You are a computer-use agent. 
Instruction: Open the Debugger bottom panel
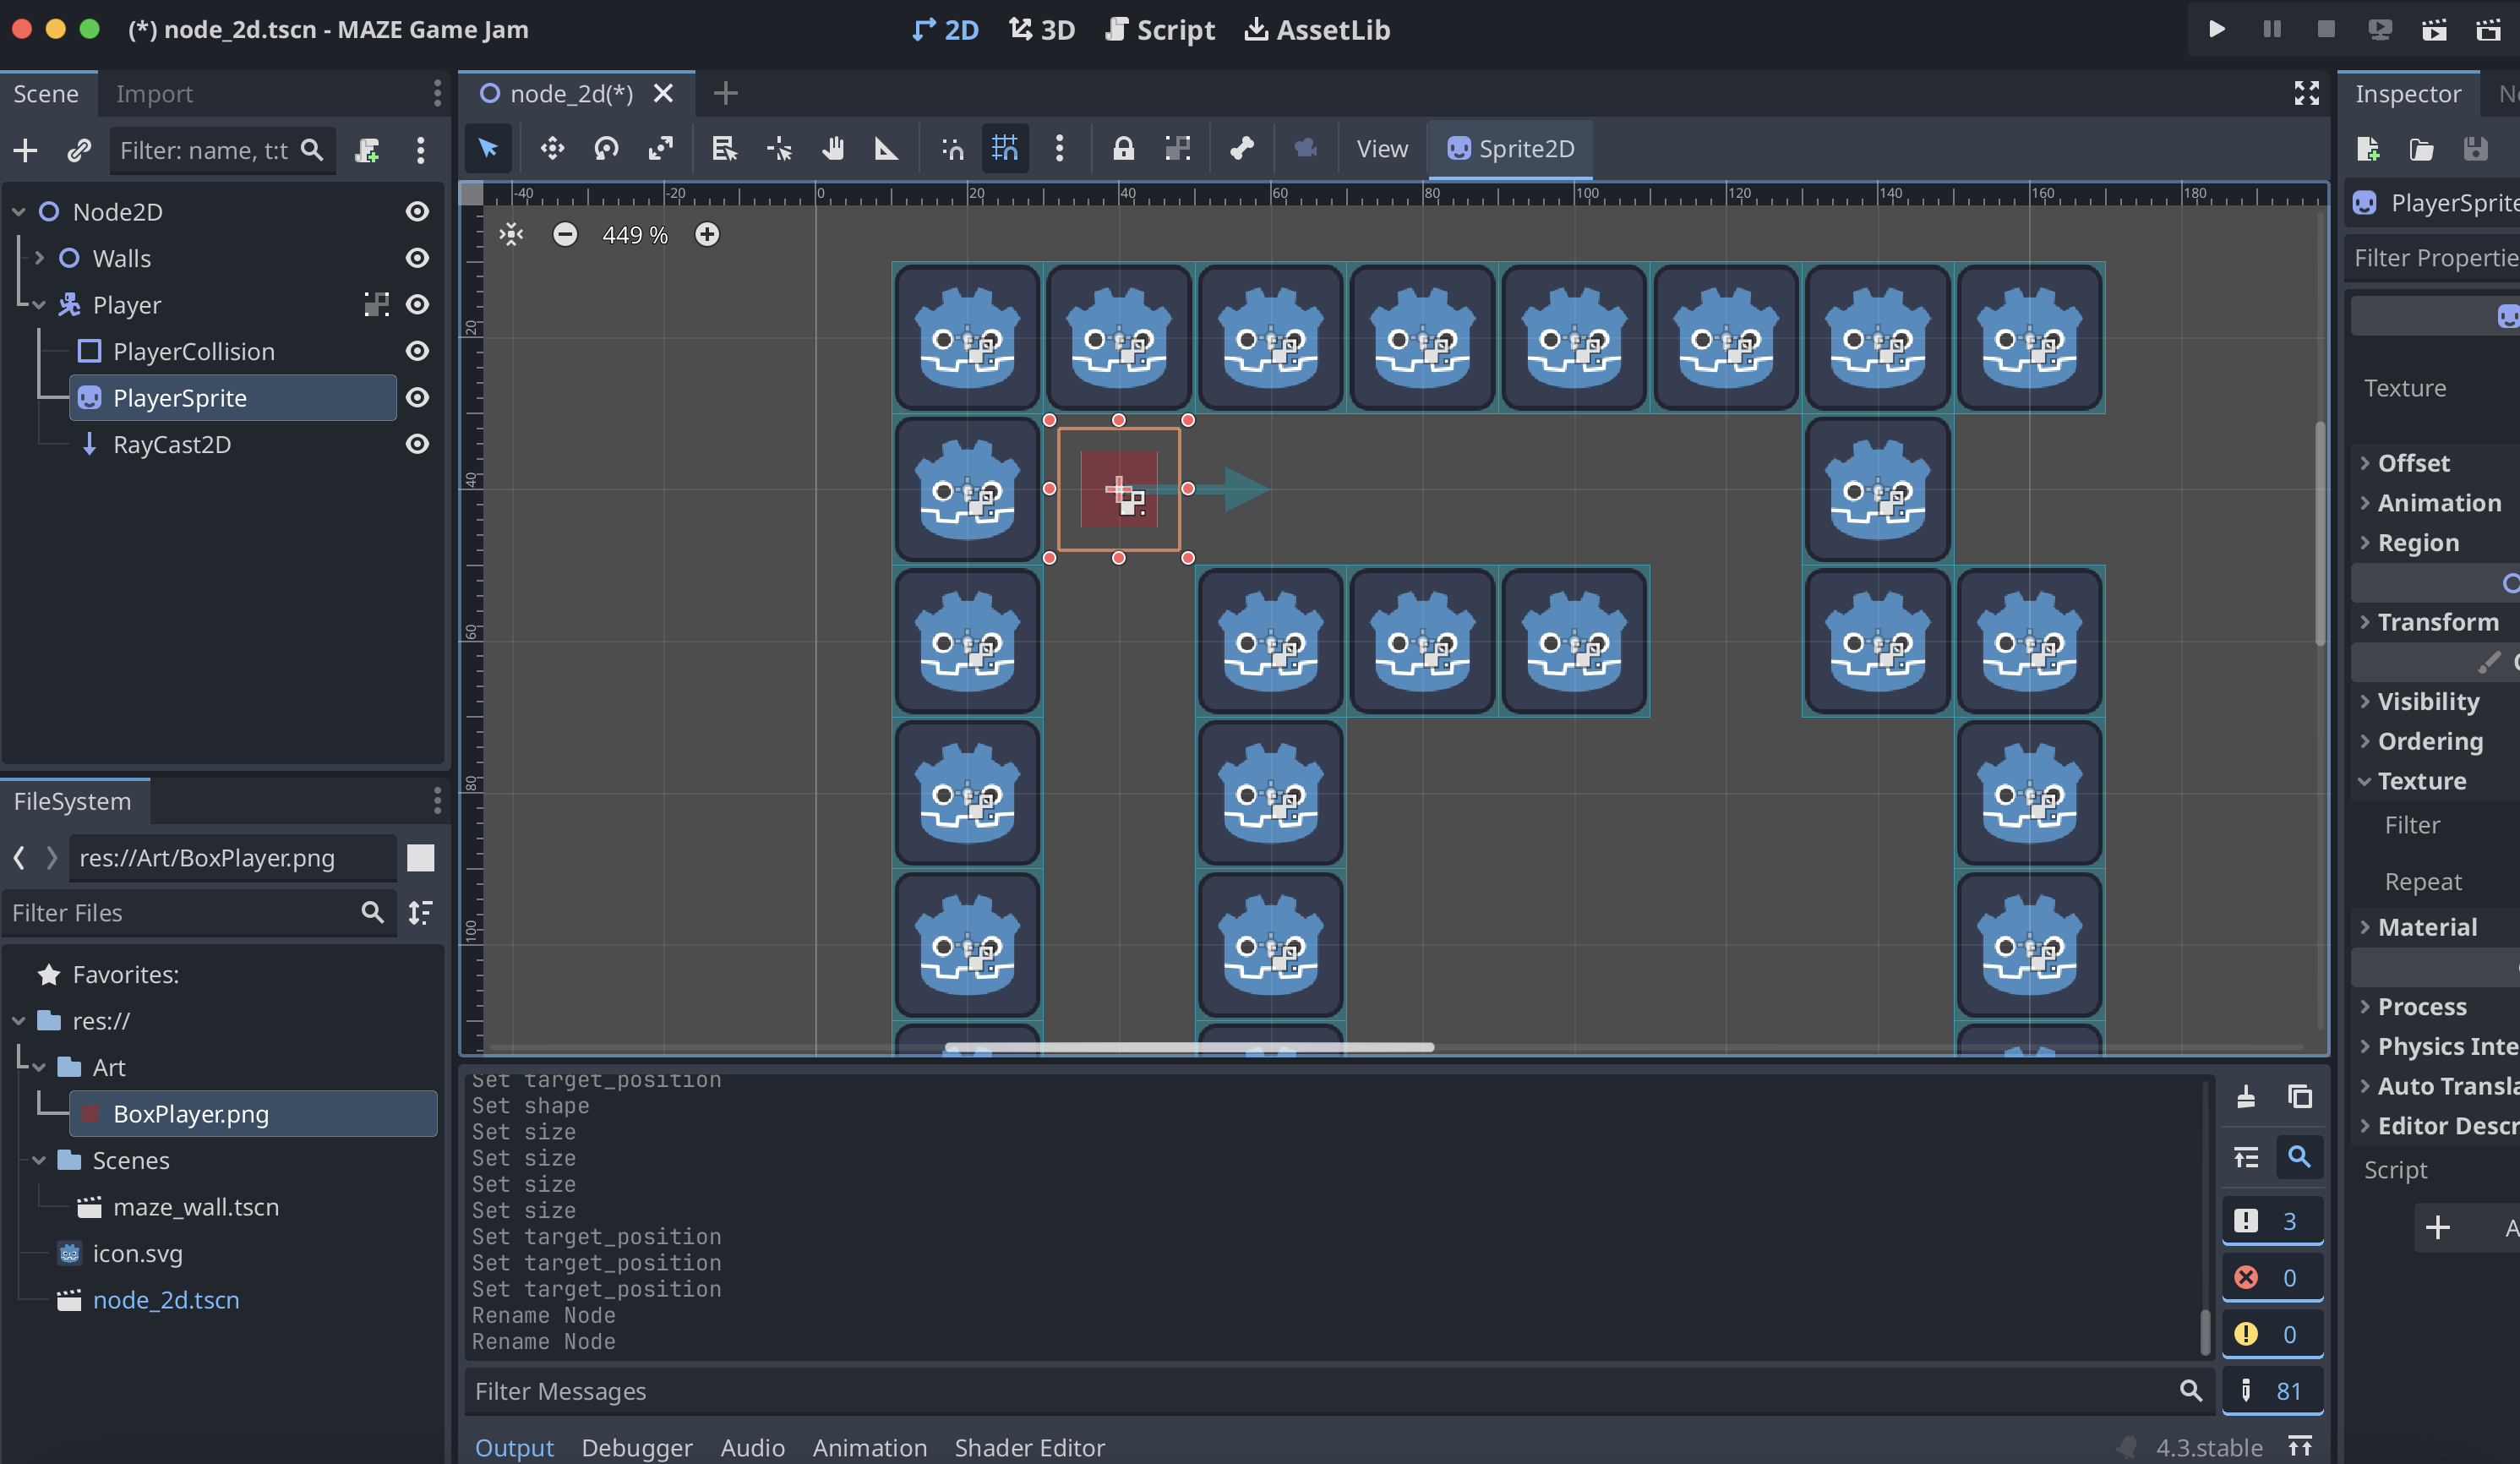pyautogui.click(x=637, y=1447)
